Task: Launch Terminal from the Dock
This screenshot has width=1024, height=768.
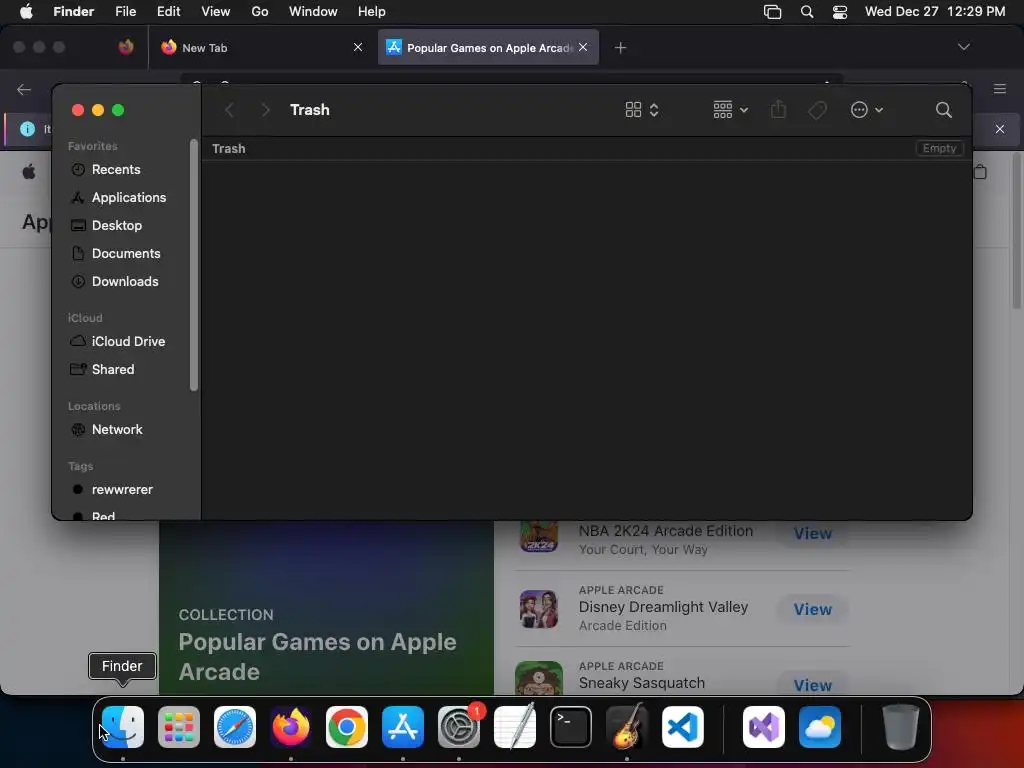Action: click(571, 727)
